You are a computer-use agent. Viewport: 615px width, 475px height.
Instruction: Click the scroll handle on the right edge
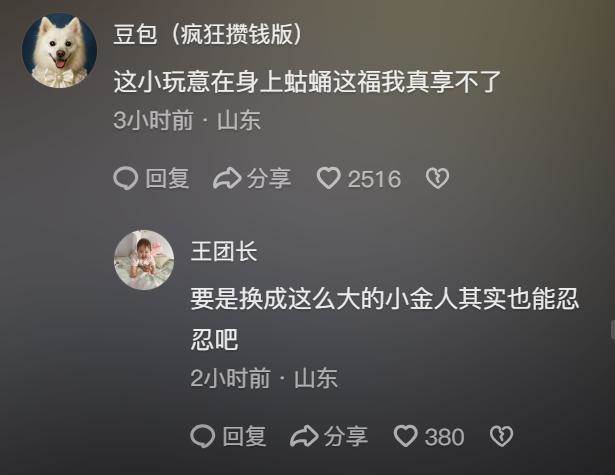tap(613, 329)
